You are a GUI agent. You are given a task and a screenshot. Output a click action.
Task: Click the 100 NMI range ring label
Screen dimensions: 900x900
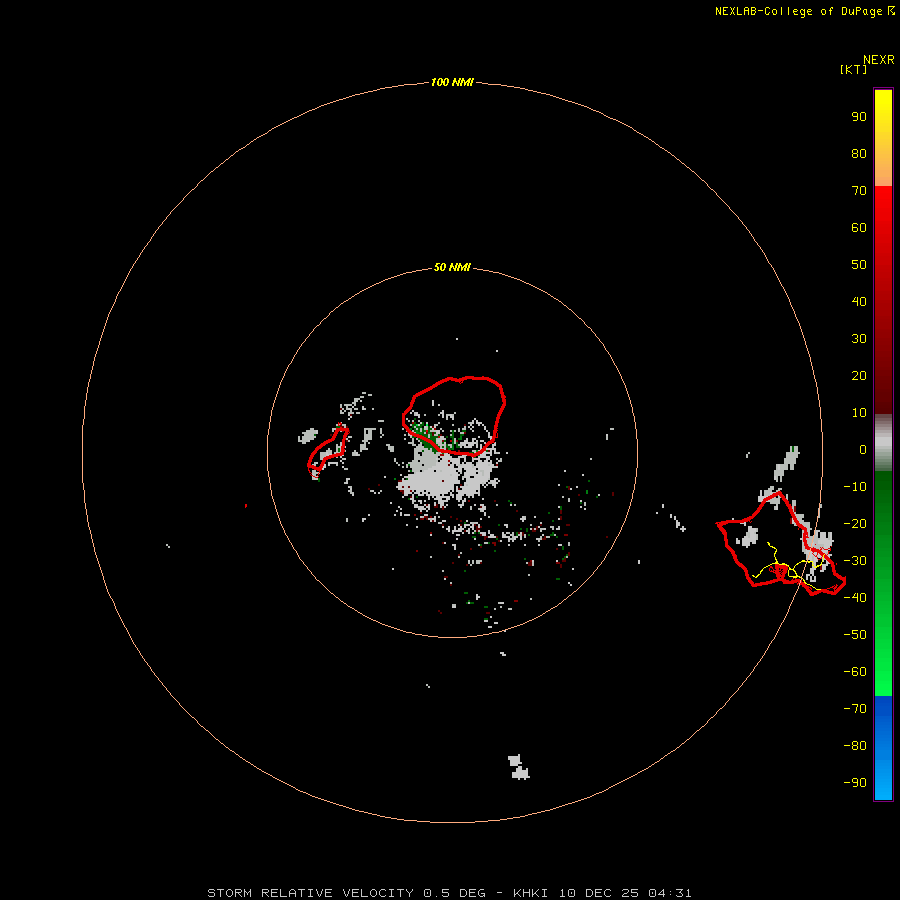[x=452, y=83]
